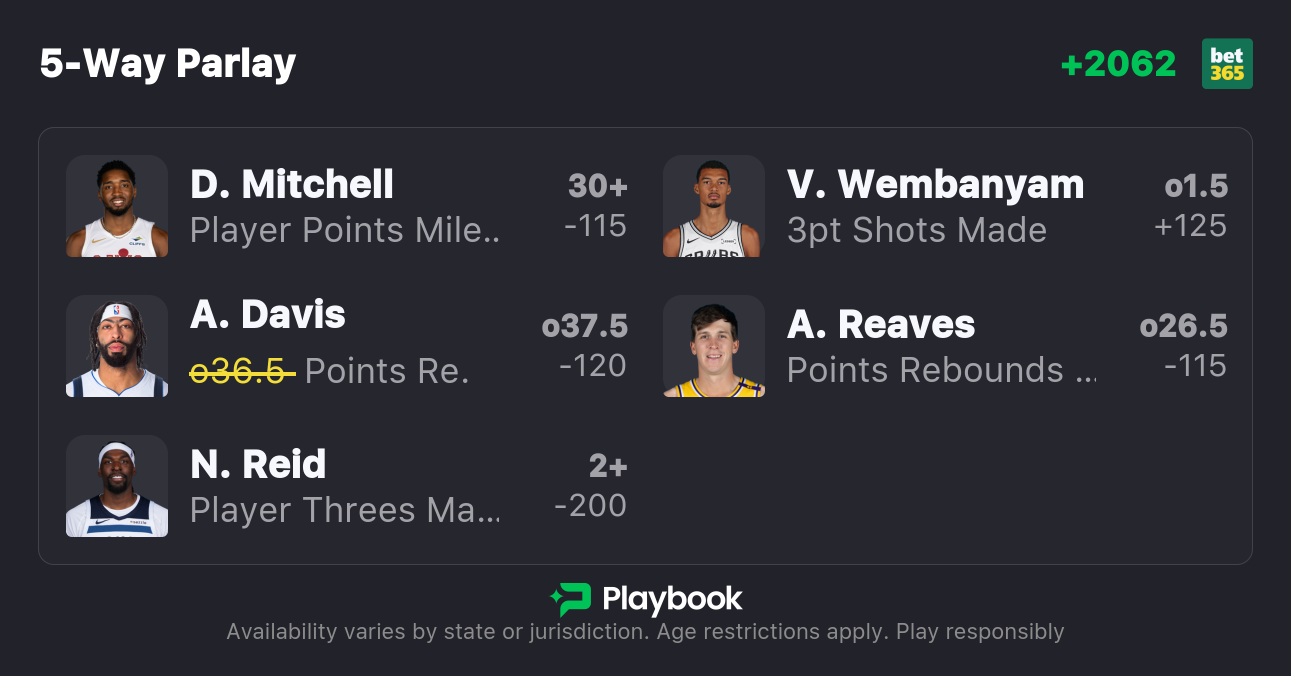Image resolution: width=1291 pixels, height=676 pixels.
Task: Click N. Reid's -200 odds
Action: click(590, 506)
